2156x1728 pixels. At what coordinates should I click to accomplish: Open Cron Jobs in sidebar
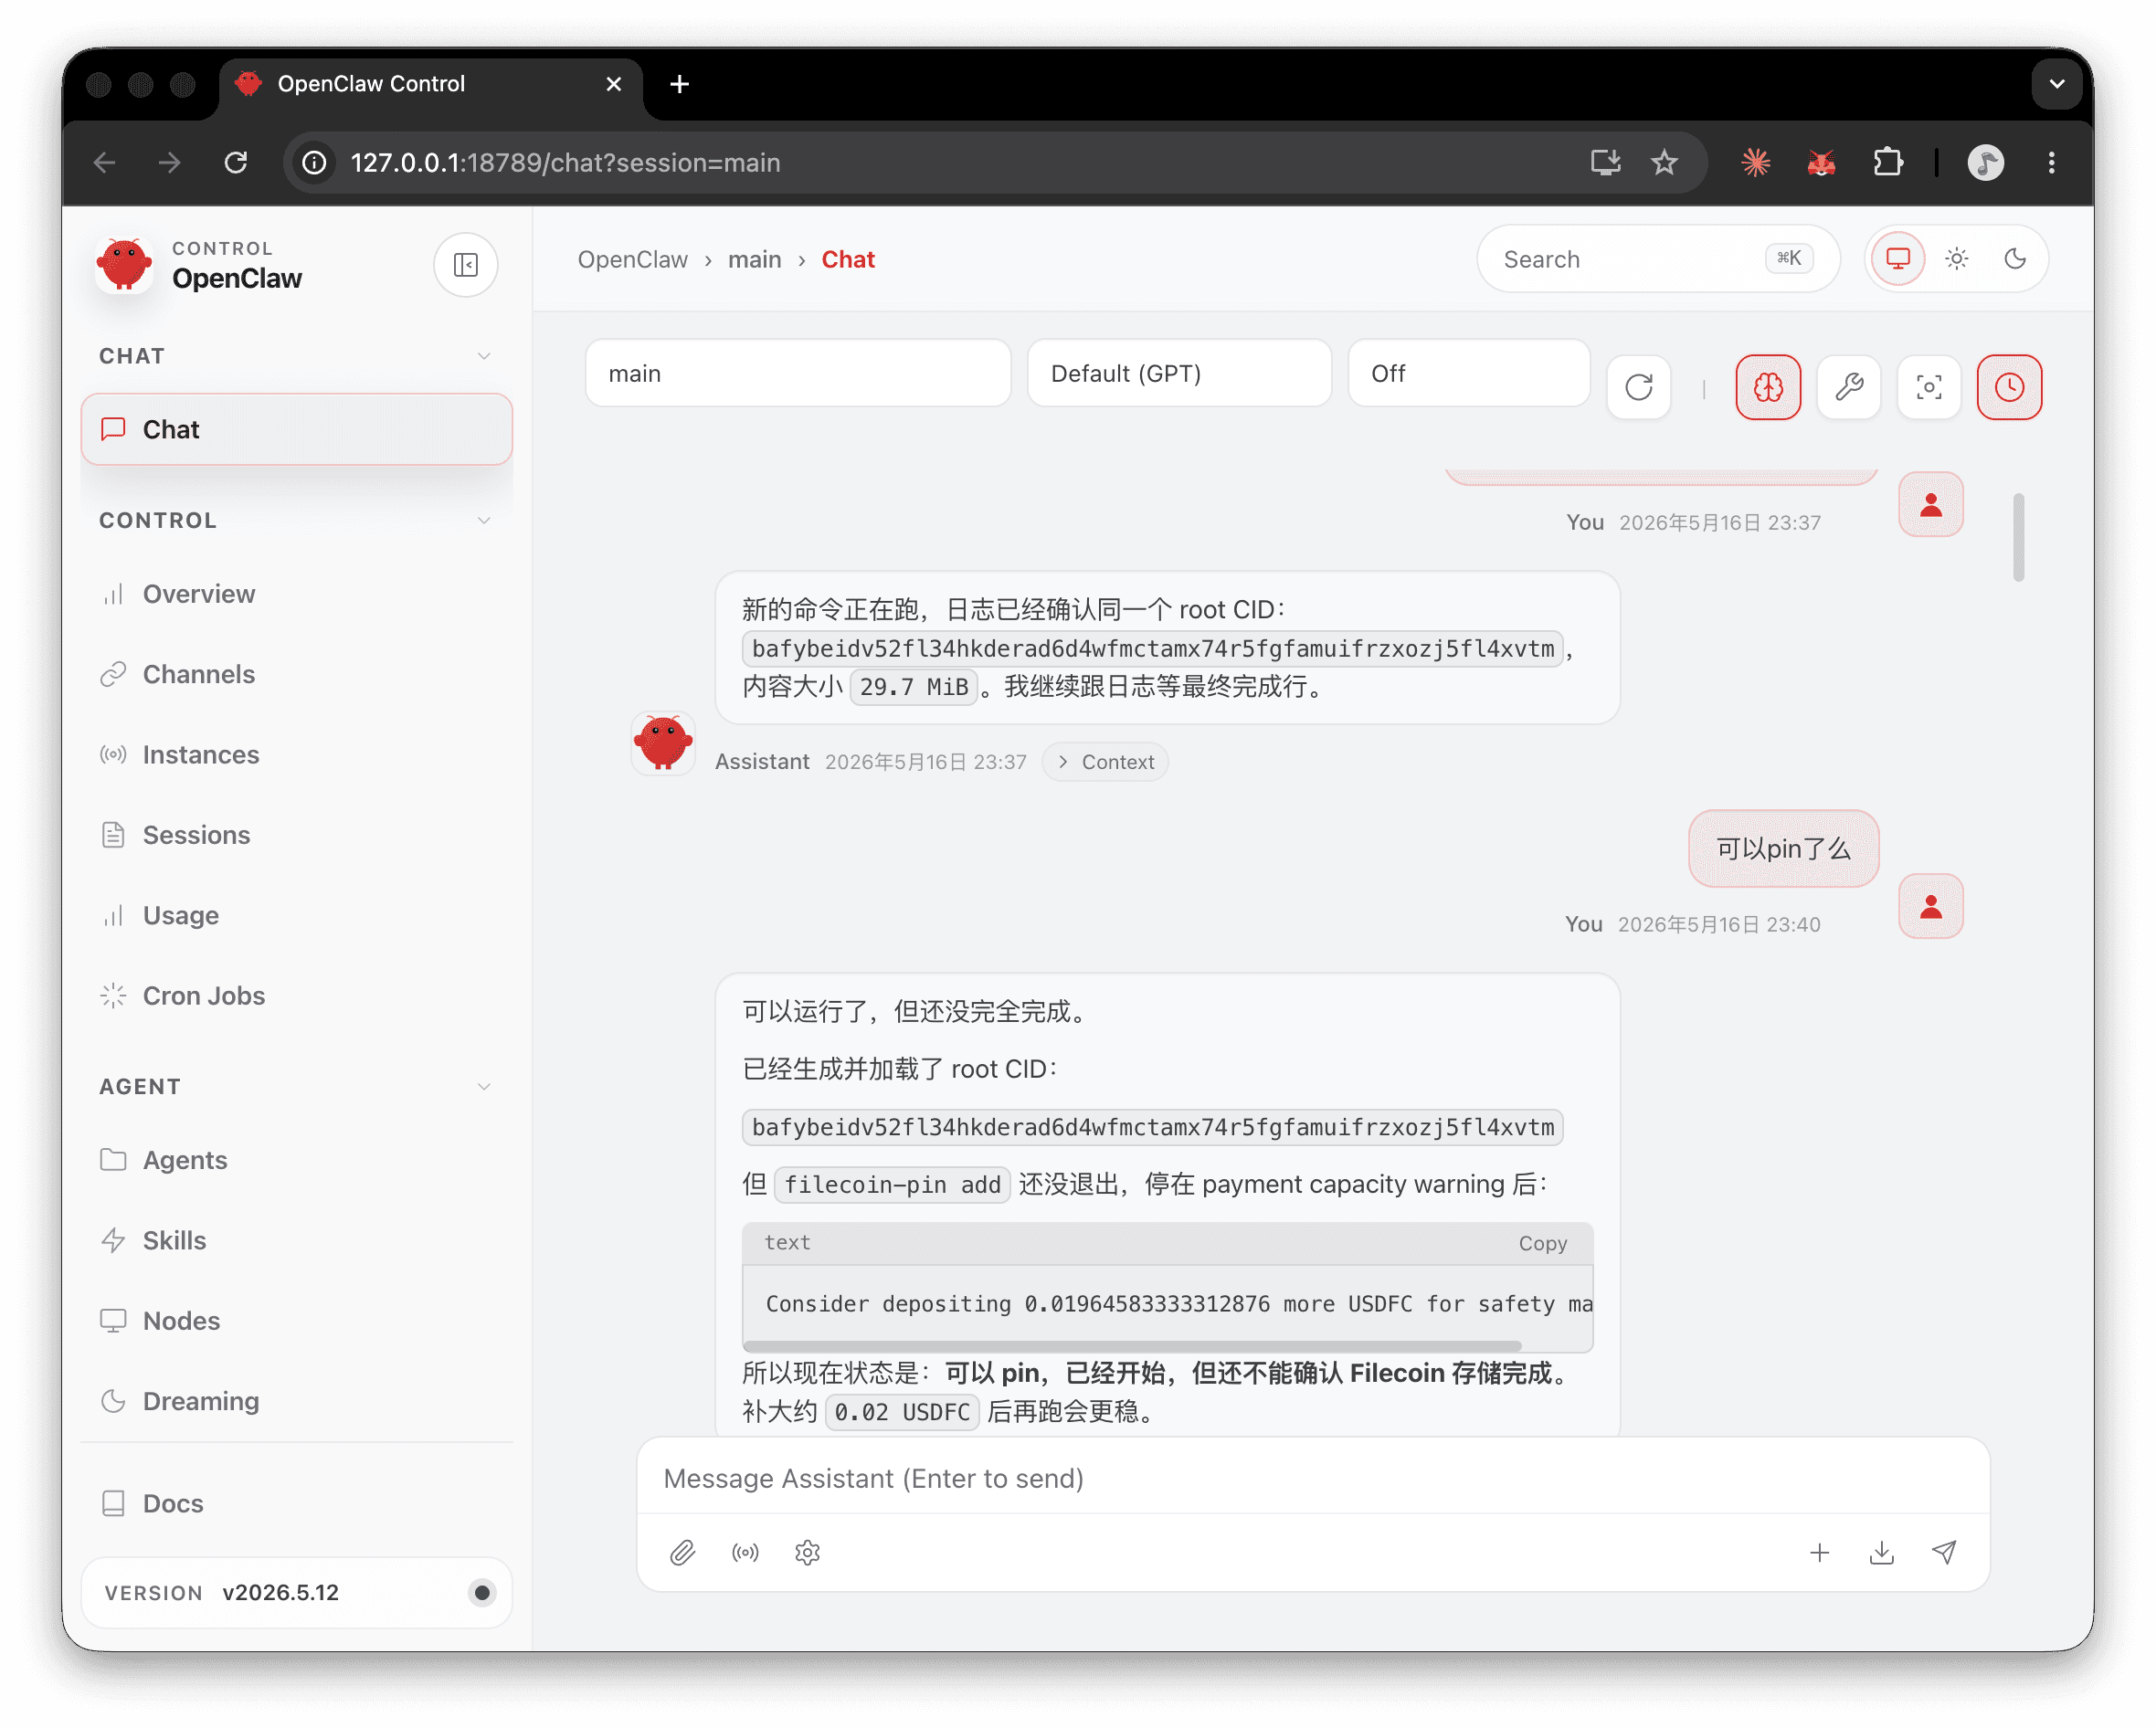[296, 995]
